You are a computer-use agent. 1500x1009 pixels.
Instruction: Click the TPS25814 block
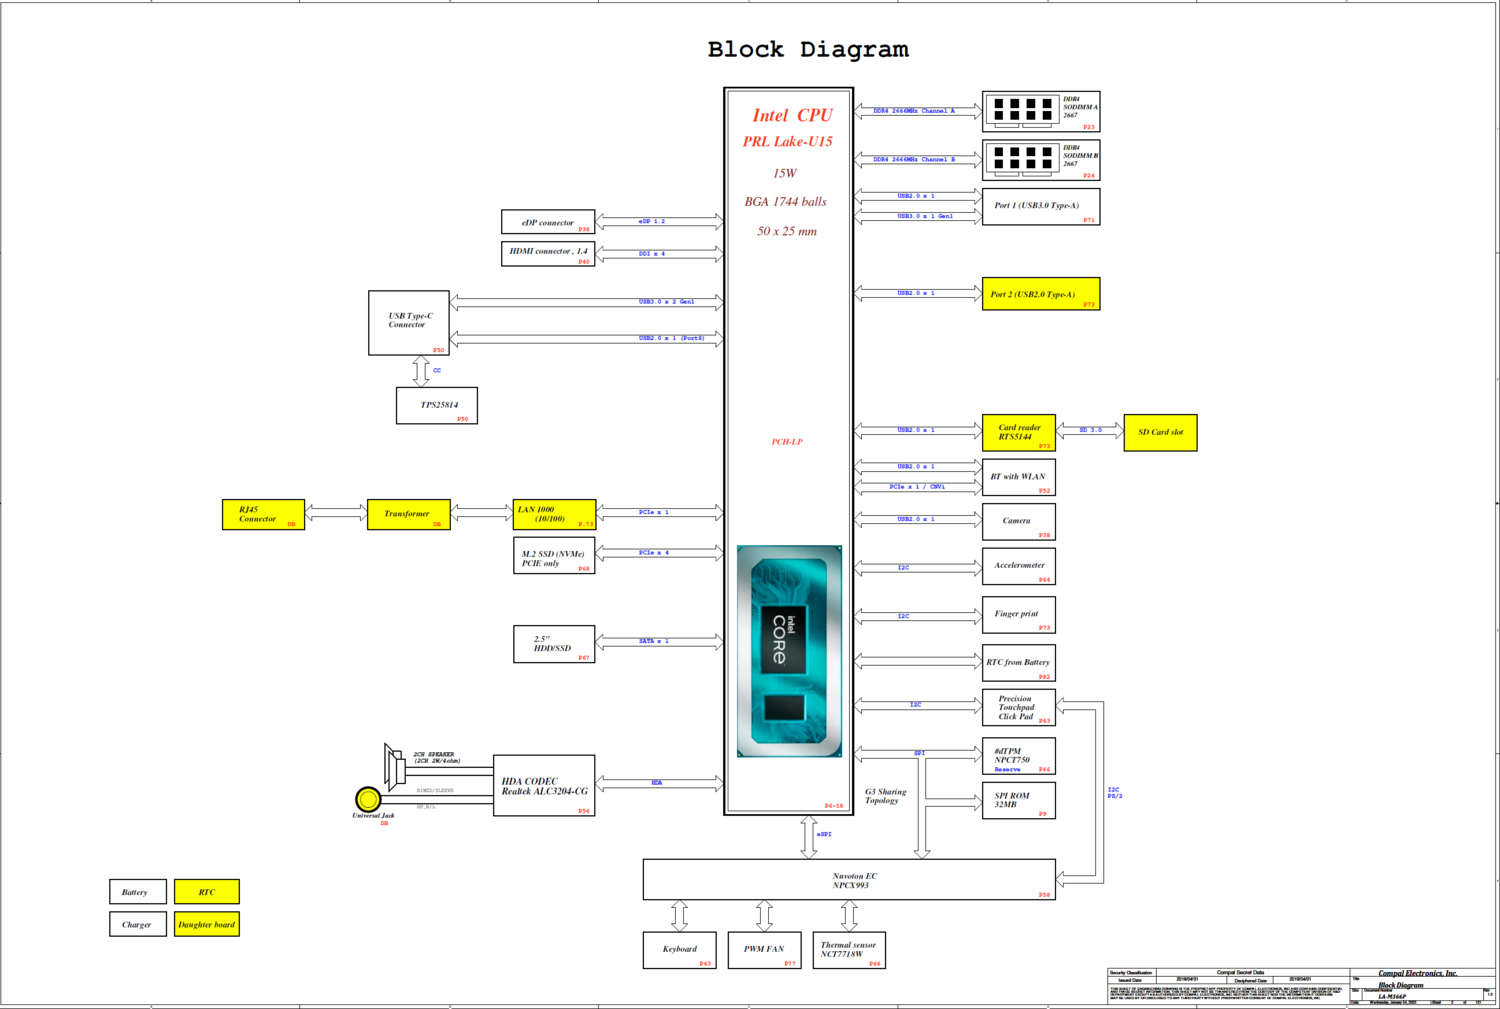[437, 406]
